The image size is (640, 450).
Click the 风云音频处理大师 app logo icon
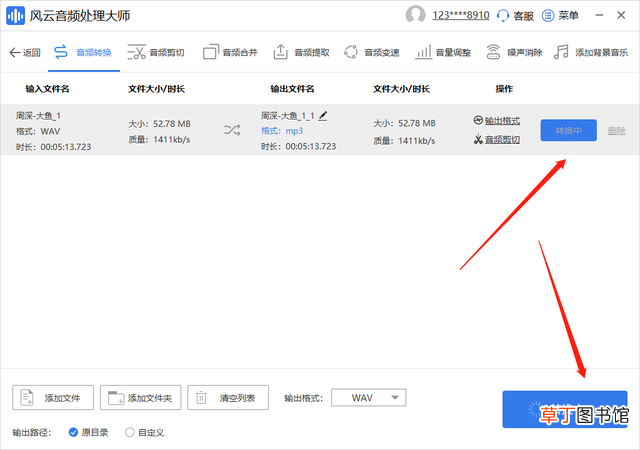click(16, 16)
